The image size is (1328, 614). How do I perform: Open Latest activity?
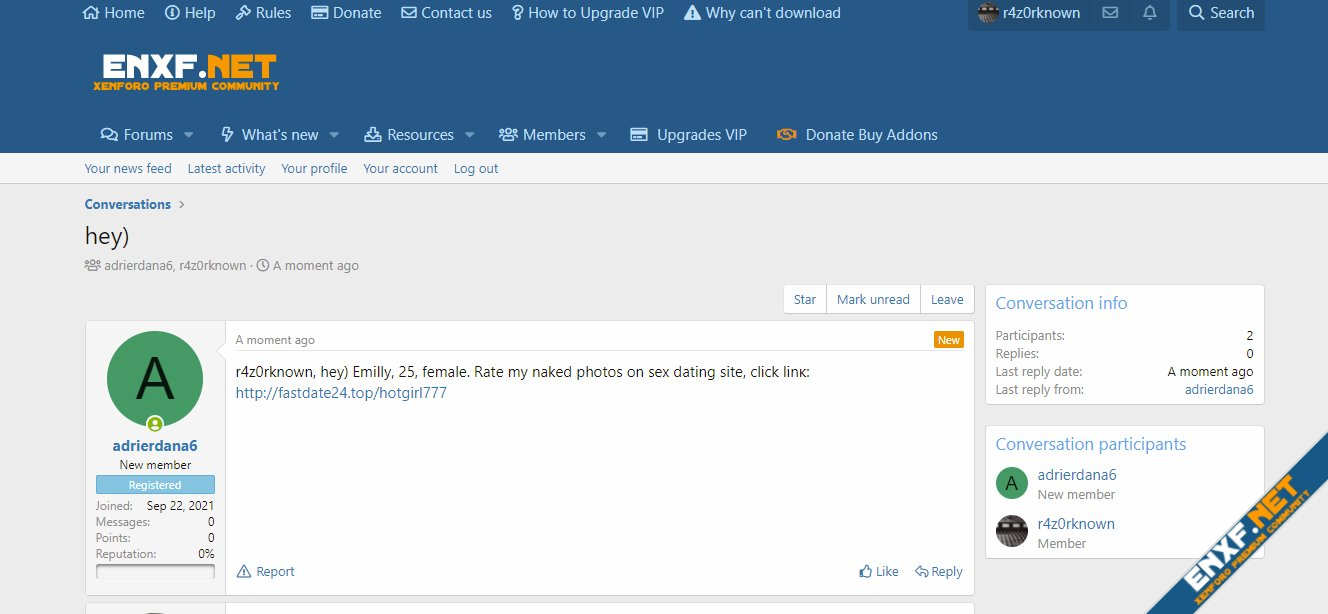point(227,169)
